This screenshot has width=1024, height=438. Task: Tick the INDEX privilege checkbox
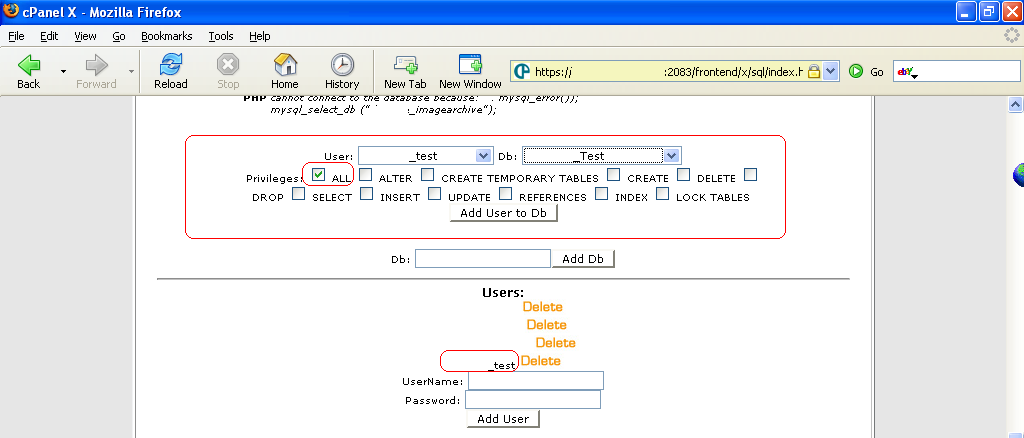tap(601, 193)
